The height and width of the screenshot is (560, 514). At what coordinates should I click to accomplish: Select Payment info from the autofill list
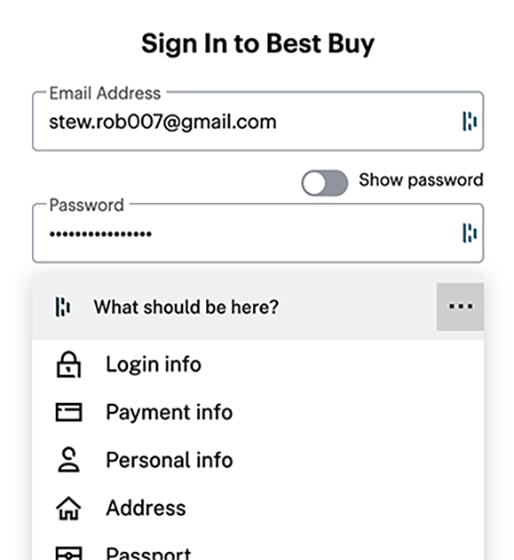(258, 412)
